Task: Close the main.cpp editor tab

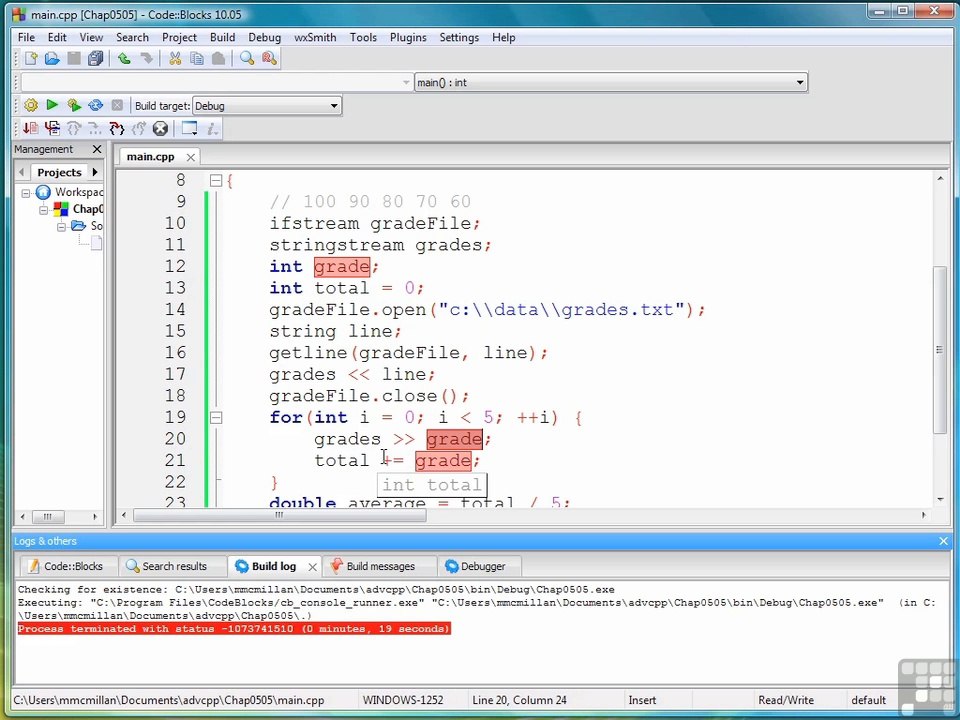Action: coord(190,157)
